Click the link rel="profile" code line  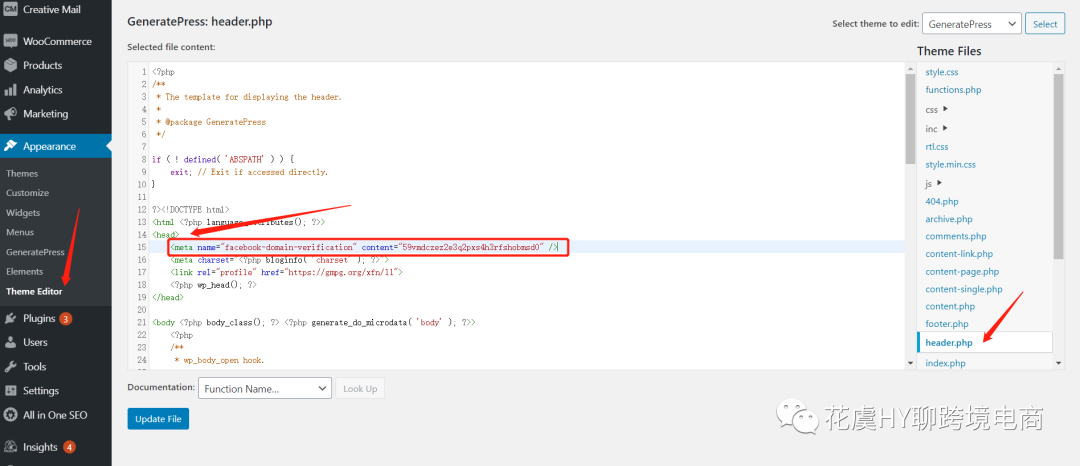point(287,272)
